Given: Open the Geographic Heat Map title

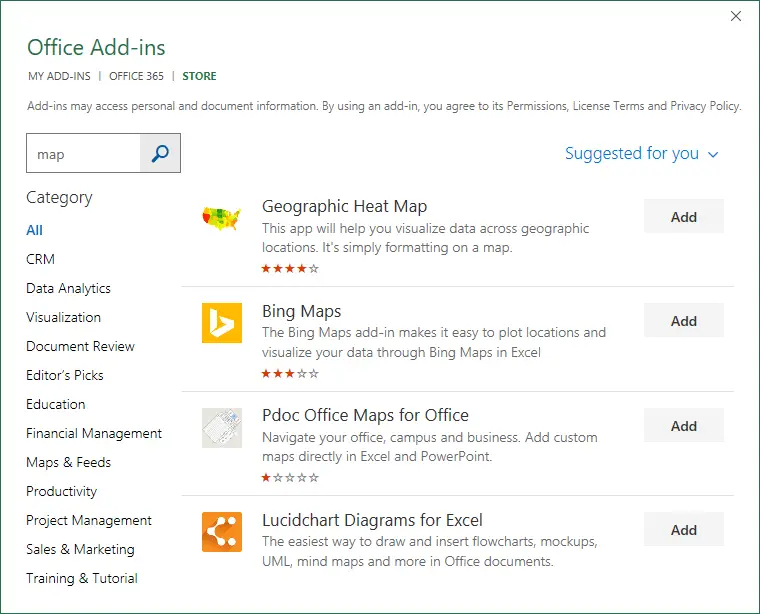Looking at the screenshot, I should pos(344,206).
